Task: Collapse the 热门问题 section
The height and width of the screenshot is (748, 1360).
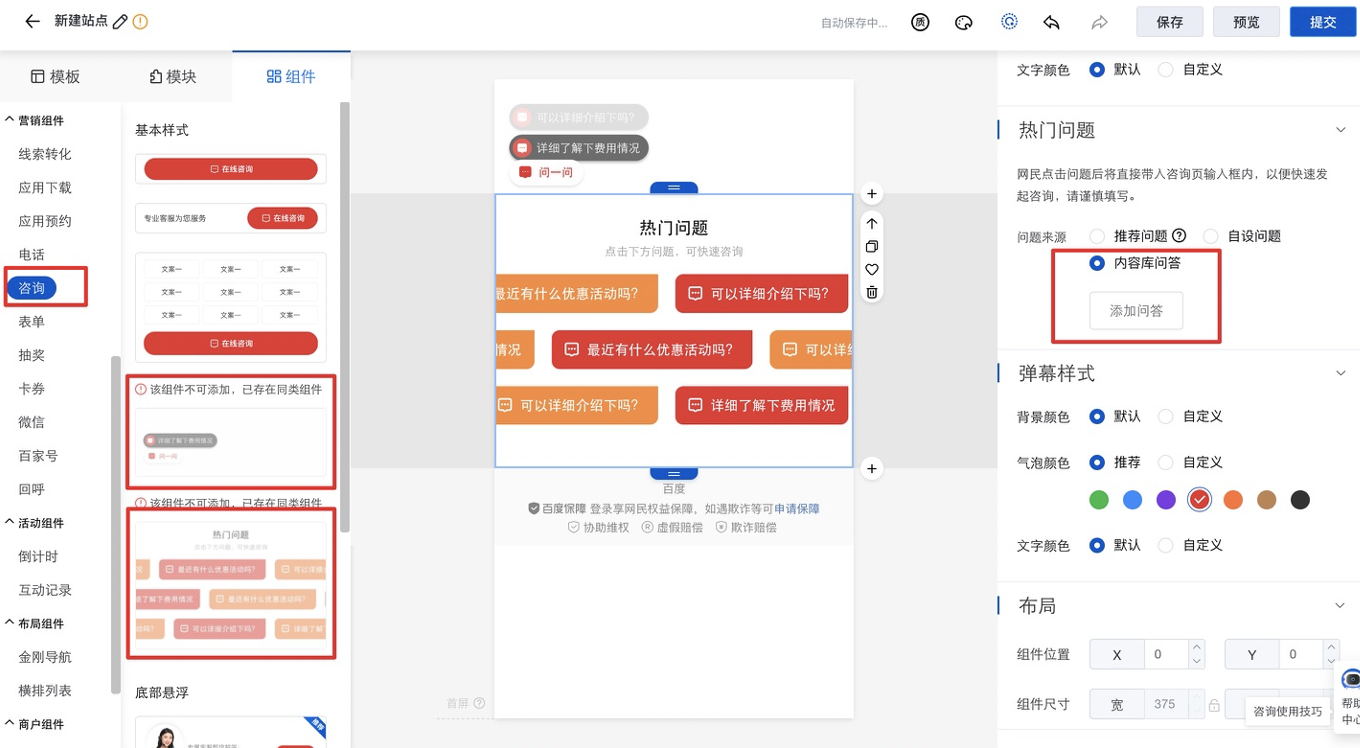Action: pyautogui.click(x=1341, y=130)
